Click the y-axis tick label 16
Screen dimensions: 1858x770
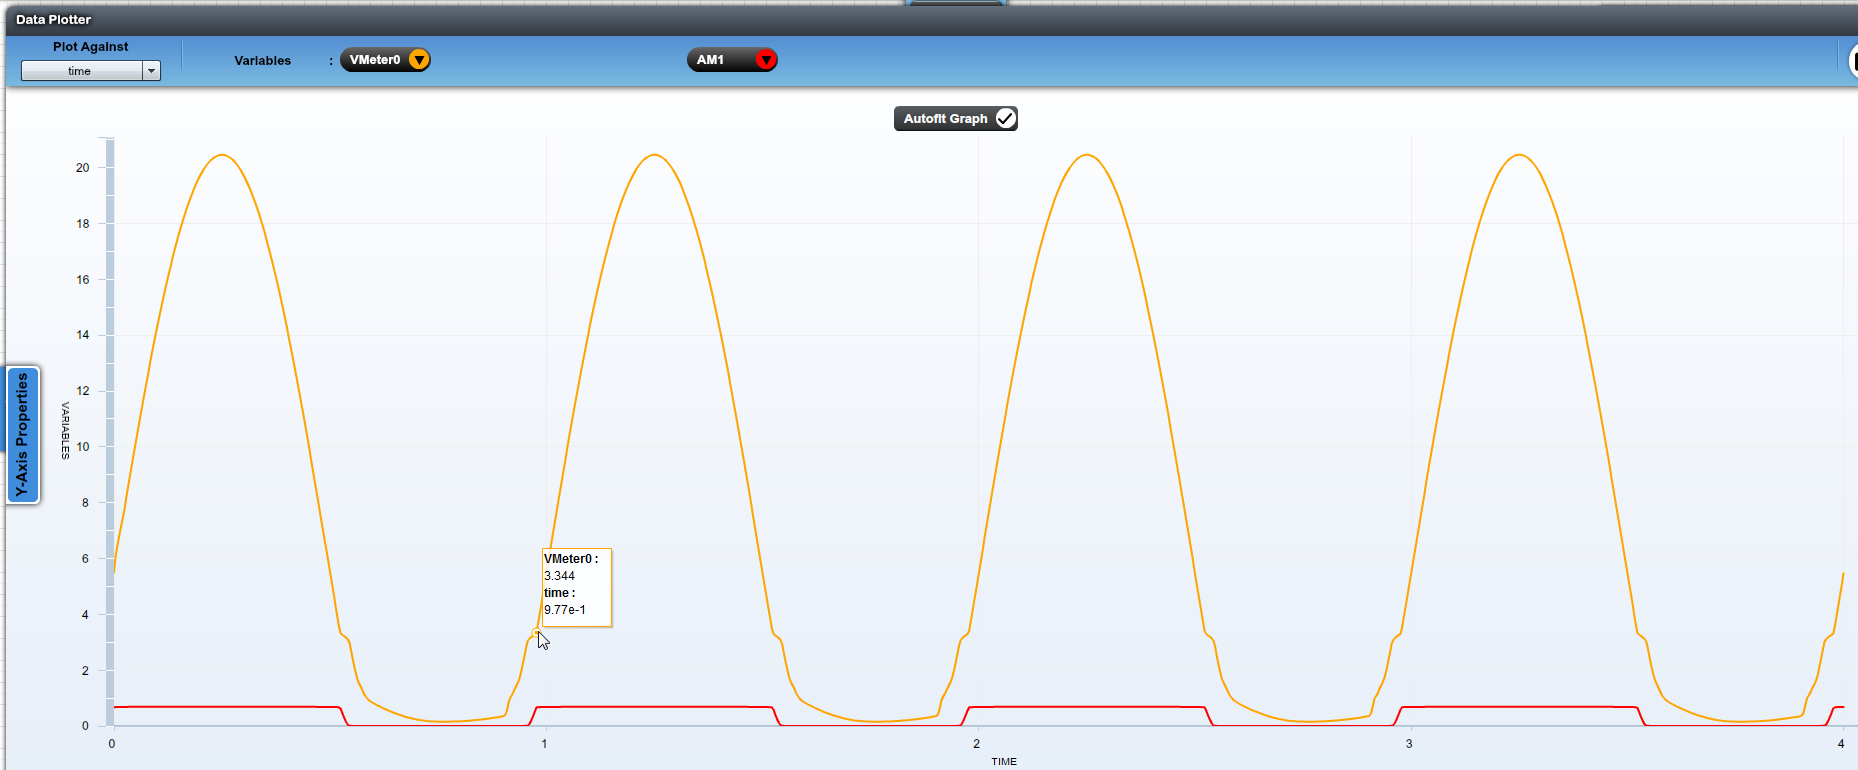82,280
